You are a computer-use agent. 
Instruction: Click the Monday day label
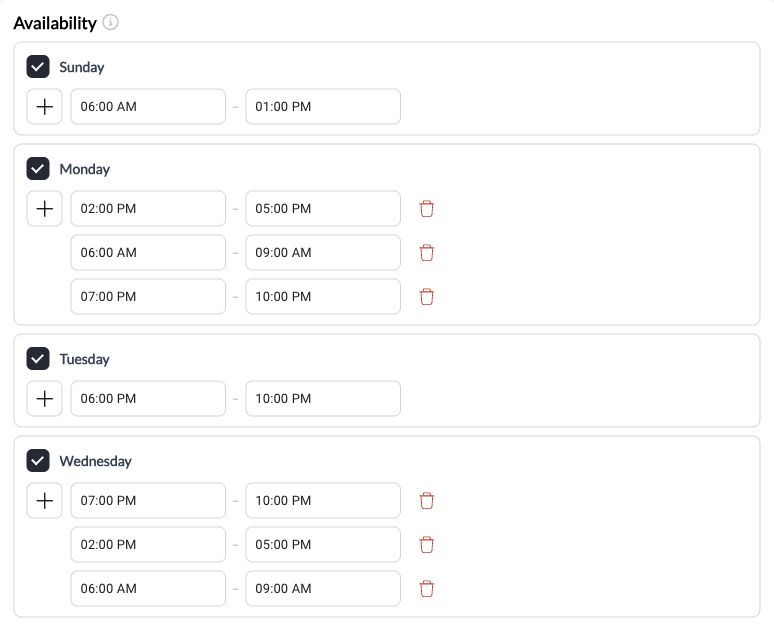click(84, 169)
